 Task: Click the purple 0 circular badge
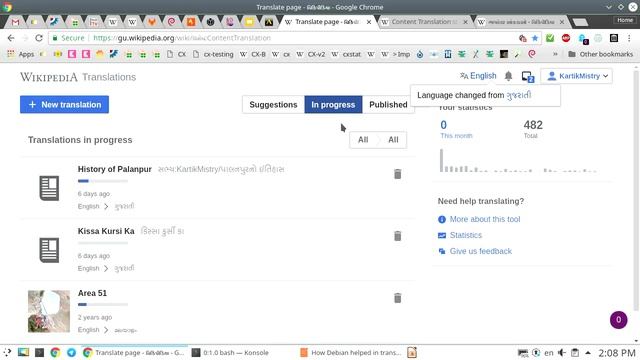tap(618, 320)
